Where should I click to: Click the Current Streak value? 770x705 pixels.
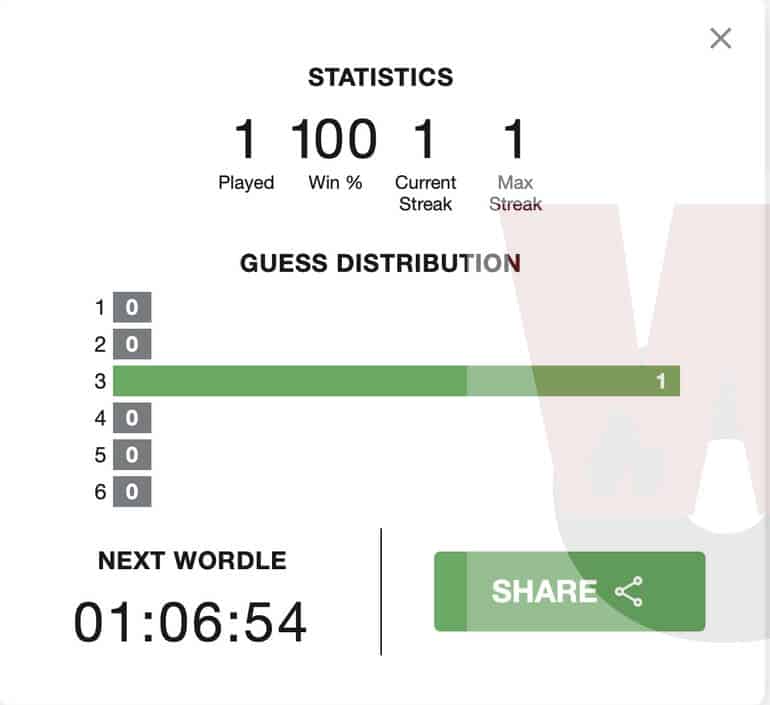(x=425, y=139)
